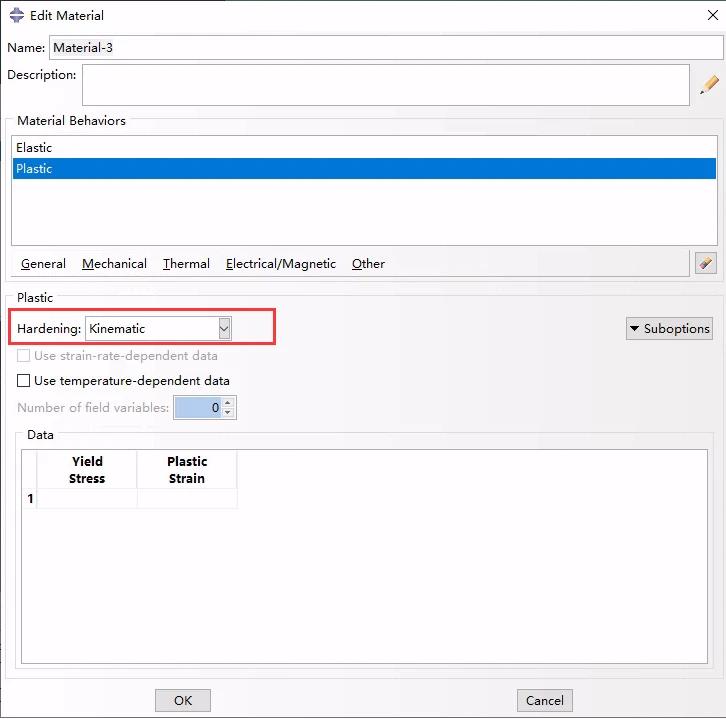
Task: Select the Plastic behavior in the list
Action: [364, 169]
